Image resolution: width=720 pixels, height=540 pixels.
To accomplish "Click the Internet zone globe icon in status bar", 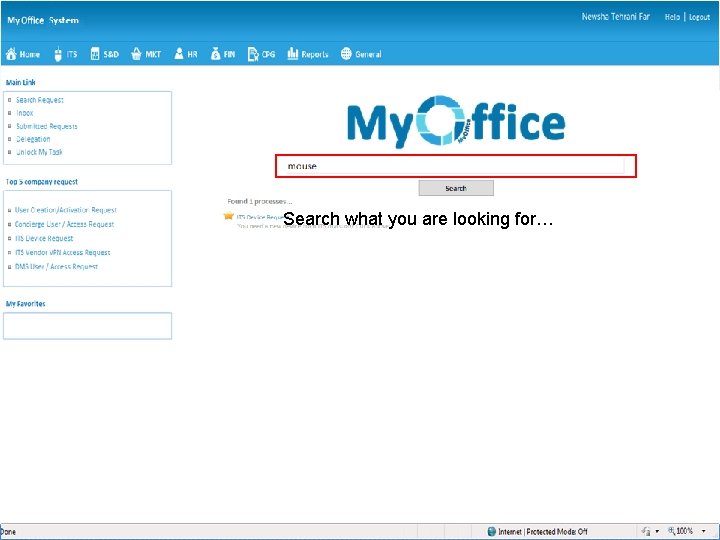I will pyautogui.click(x=491, y=531).
